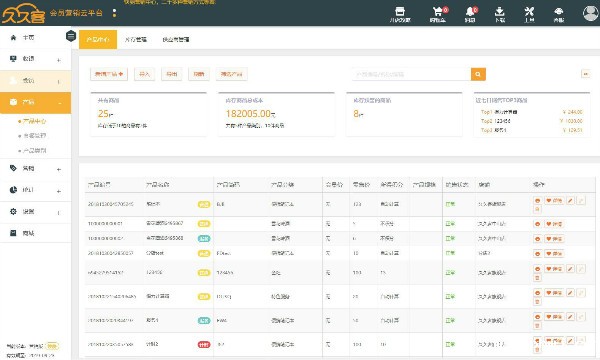
Task: Switch to the supplier management tab
Action: pyautogui.click(x=176, y=39)
